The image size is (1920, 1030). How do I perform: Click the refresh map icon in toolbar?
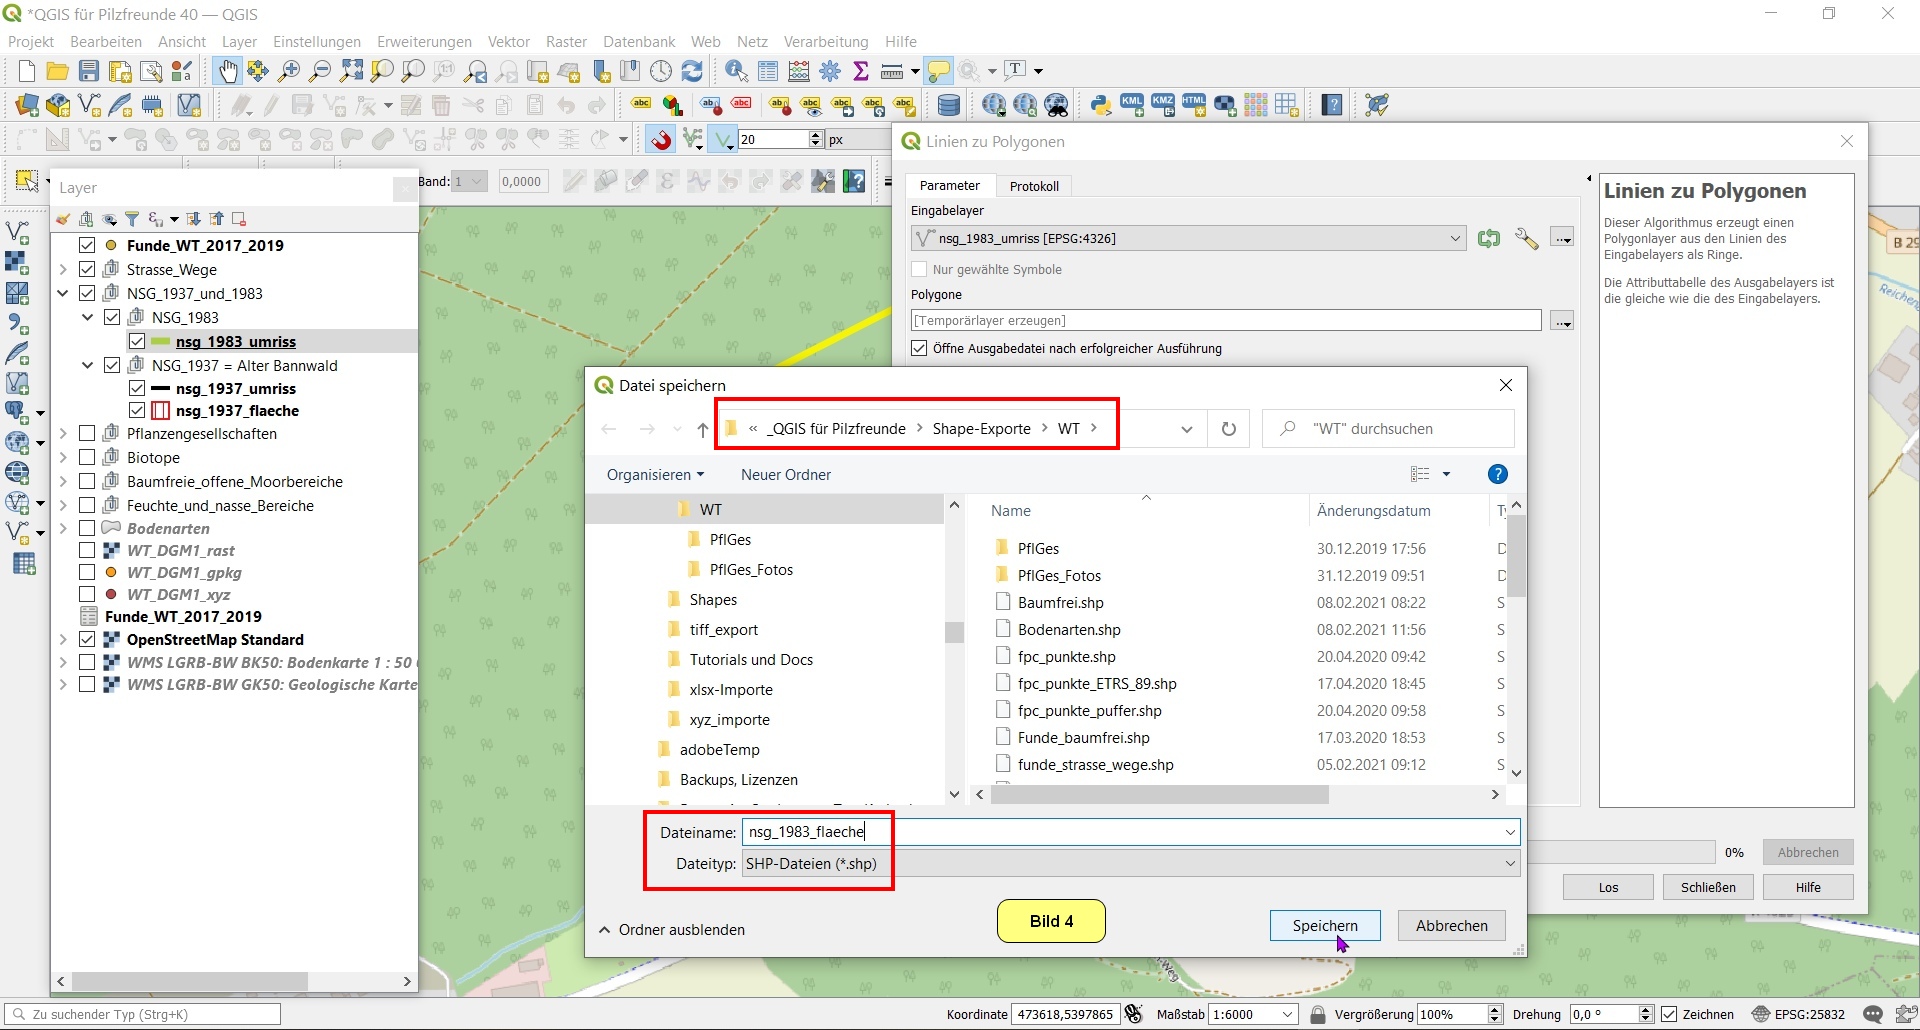(x=692, y=71)
